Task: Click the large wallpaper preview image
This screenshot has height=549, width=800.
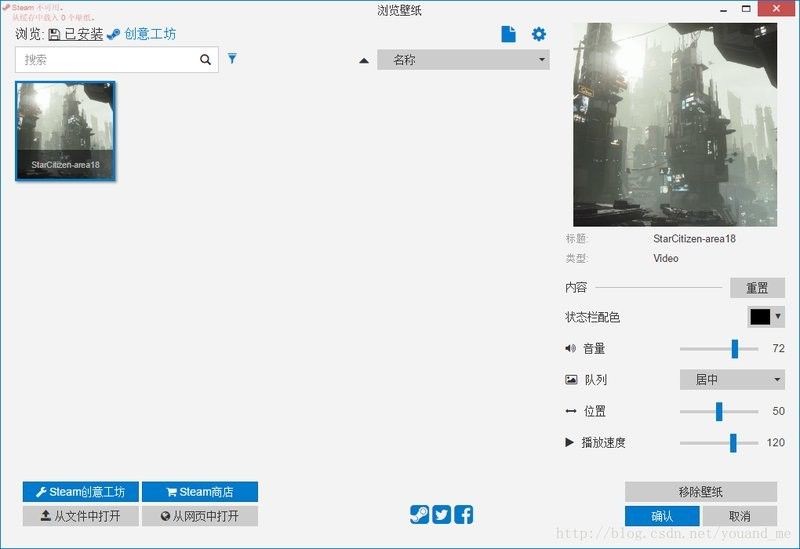Action: 675,124
